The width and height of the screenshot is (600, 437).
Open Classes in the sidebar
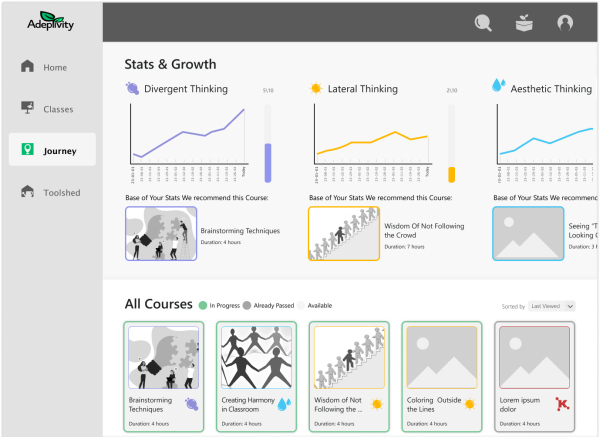tap(51, 108)
